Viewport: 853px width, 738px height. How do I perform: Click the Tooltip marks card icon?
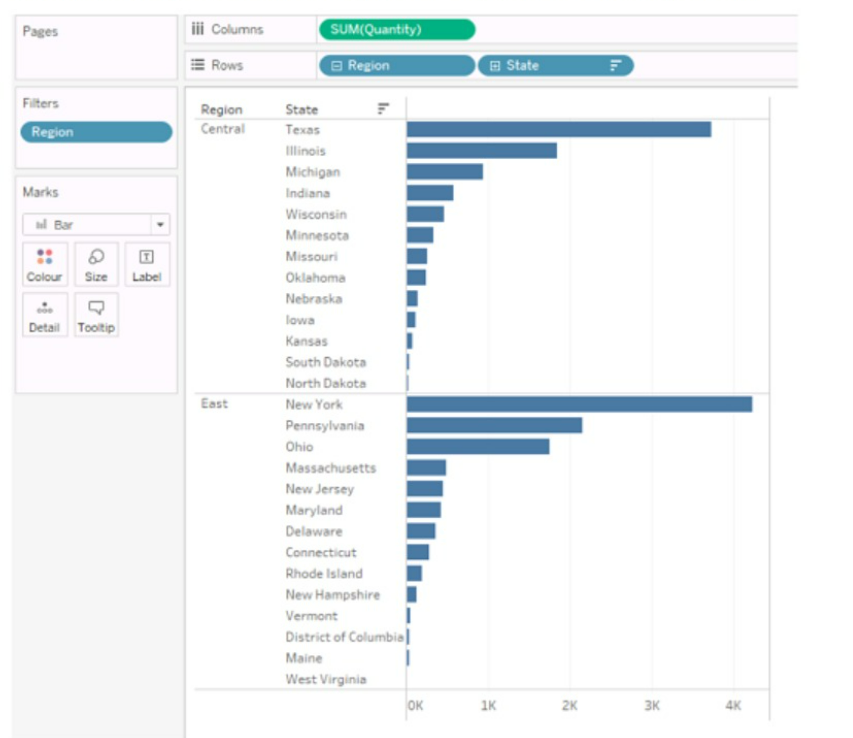pyautogui.click(x=96, y=308)
